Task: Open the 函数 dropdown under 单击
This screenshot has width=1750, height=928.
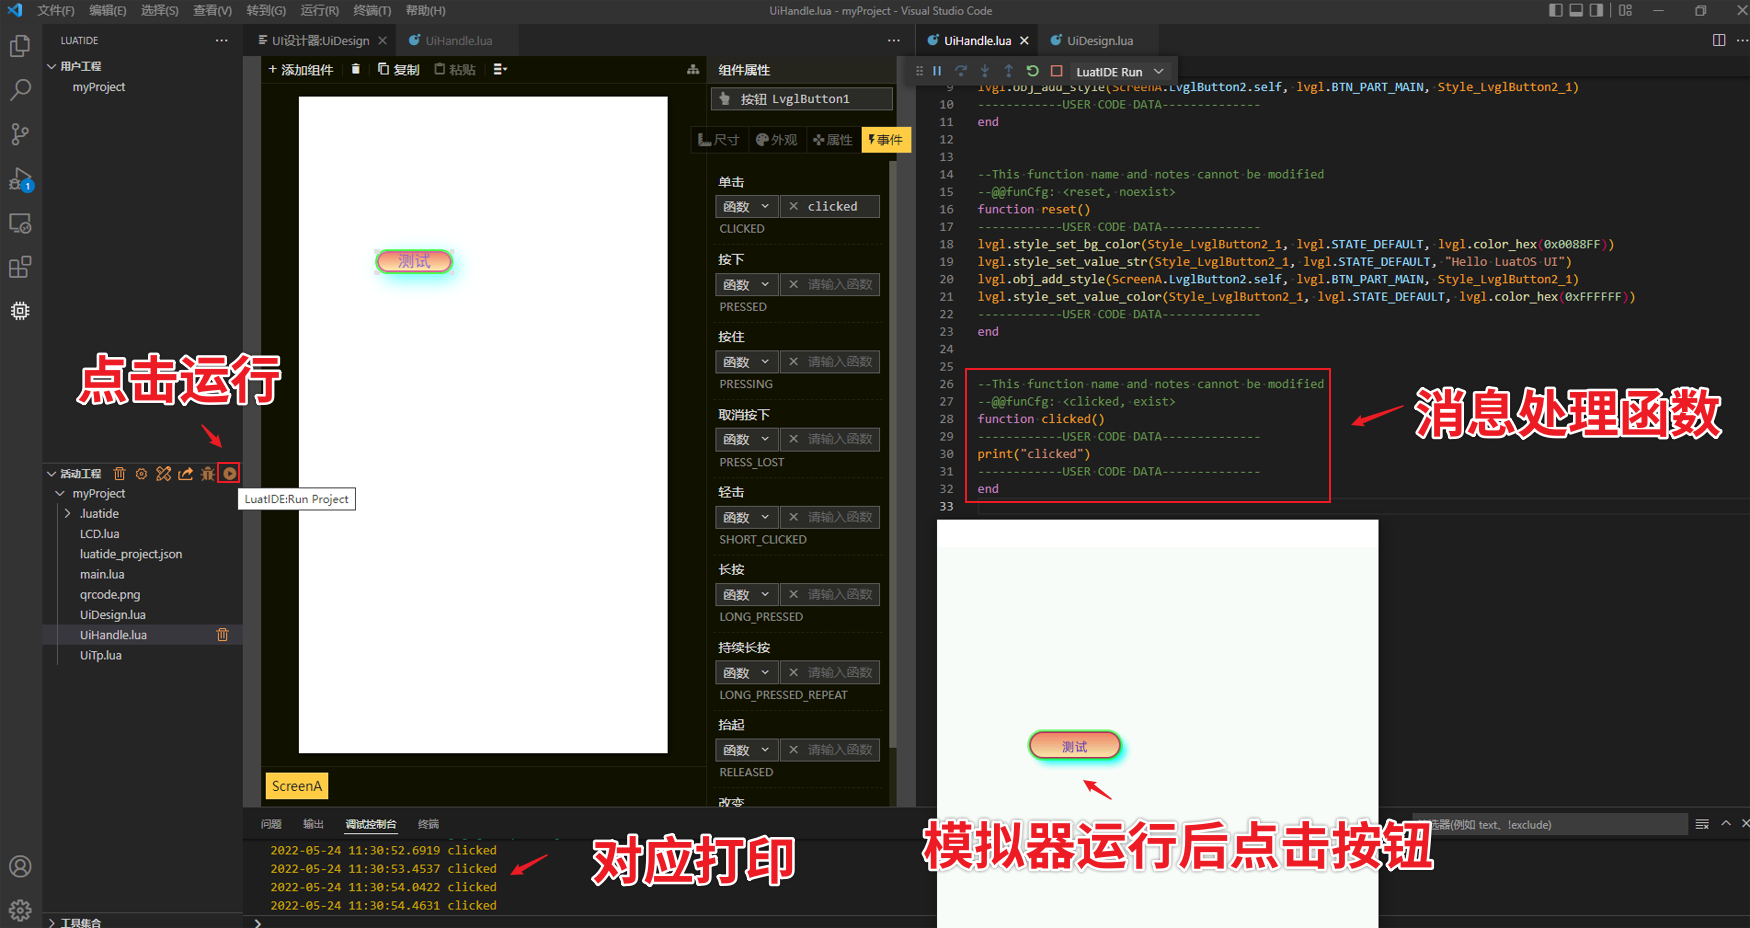Action: click(x=746, y=207)
